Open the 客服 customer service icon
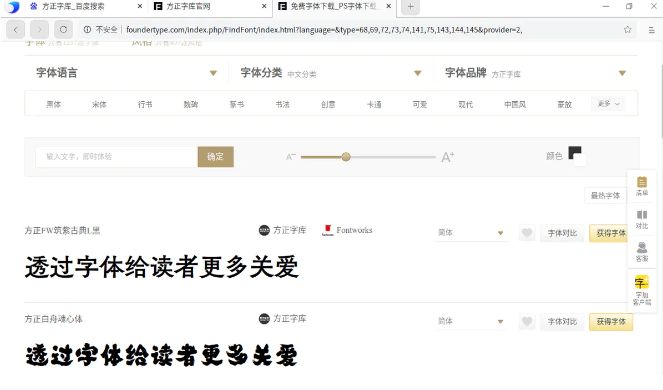The width and height of the screenshot is (663, 390). tap(642, 252)
